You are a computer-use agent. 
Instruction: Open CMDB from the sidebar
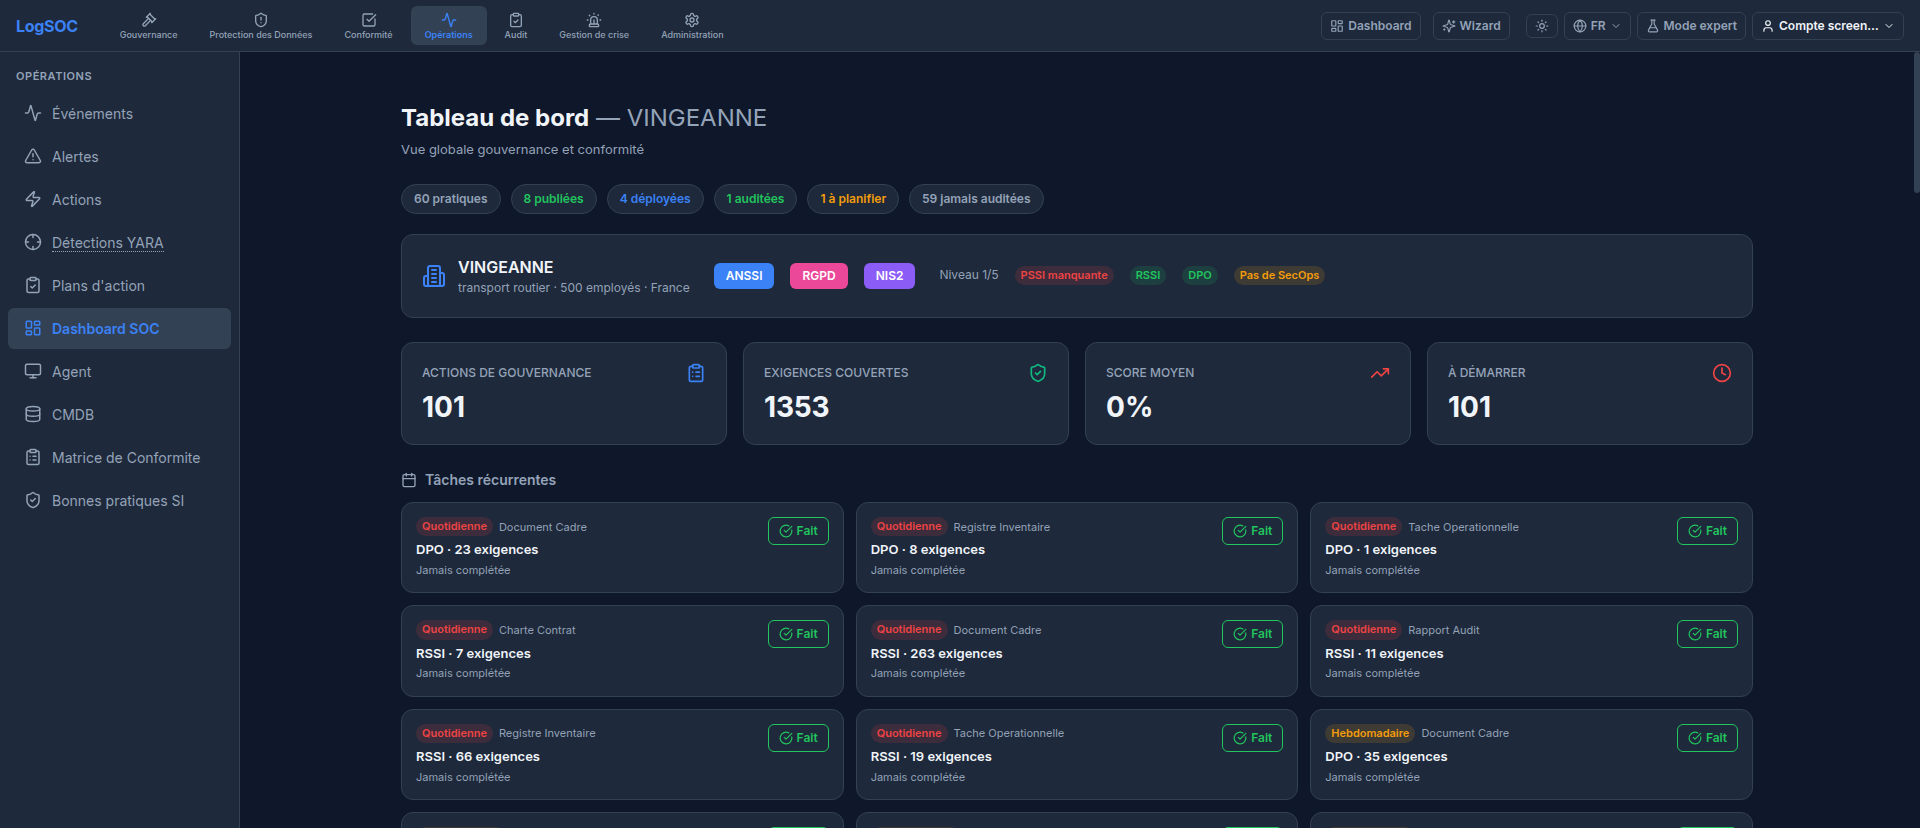(x=119, y=415)
